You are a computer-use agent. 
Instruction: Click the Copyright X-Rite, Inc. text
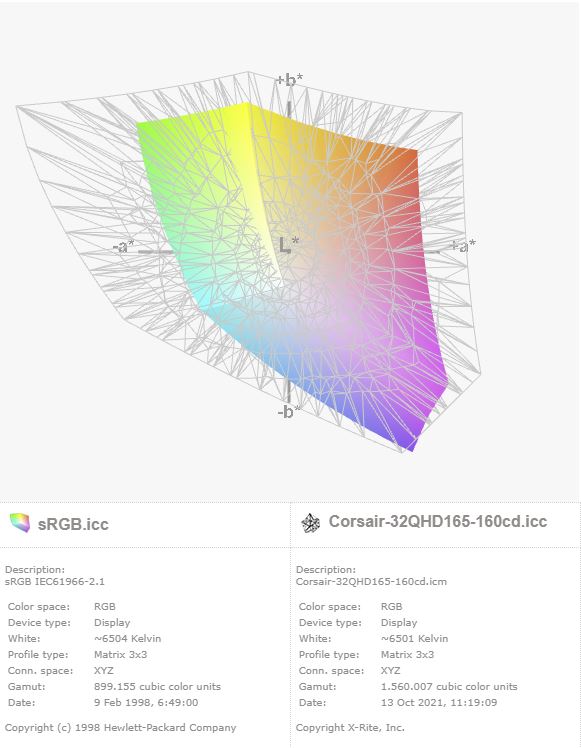(350, 727)
